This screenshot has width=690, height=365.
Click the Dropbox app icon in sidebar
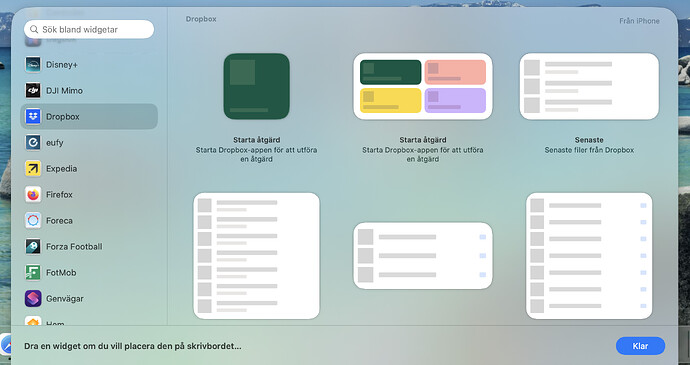coord(33,117)
